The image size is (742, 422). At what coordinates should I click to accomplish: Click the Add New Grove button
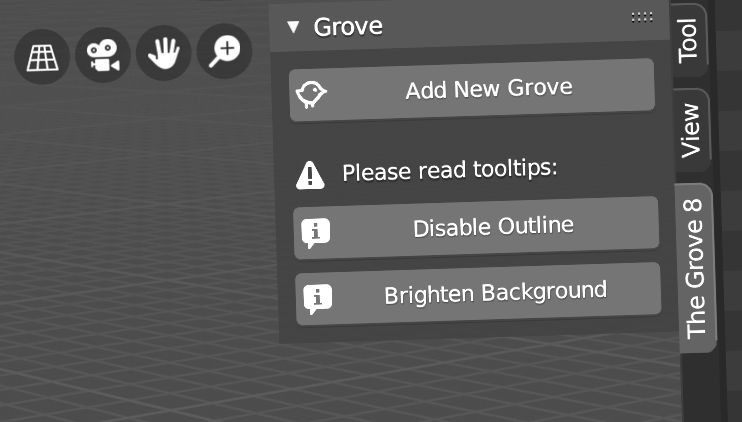[x=472, y=89]
